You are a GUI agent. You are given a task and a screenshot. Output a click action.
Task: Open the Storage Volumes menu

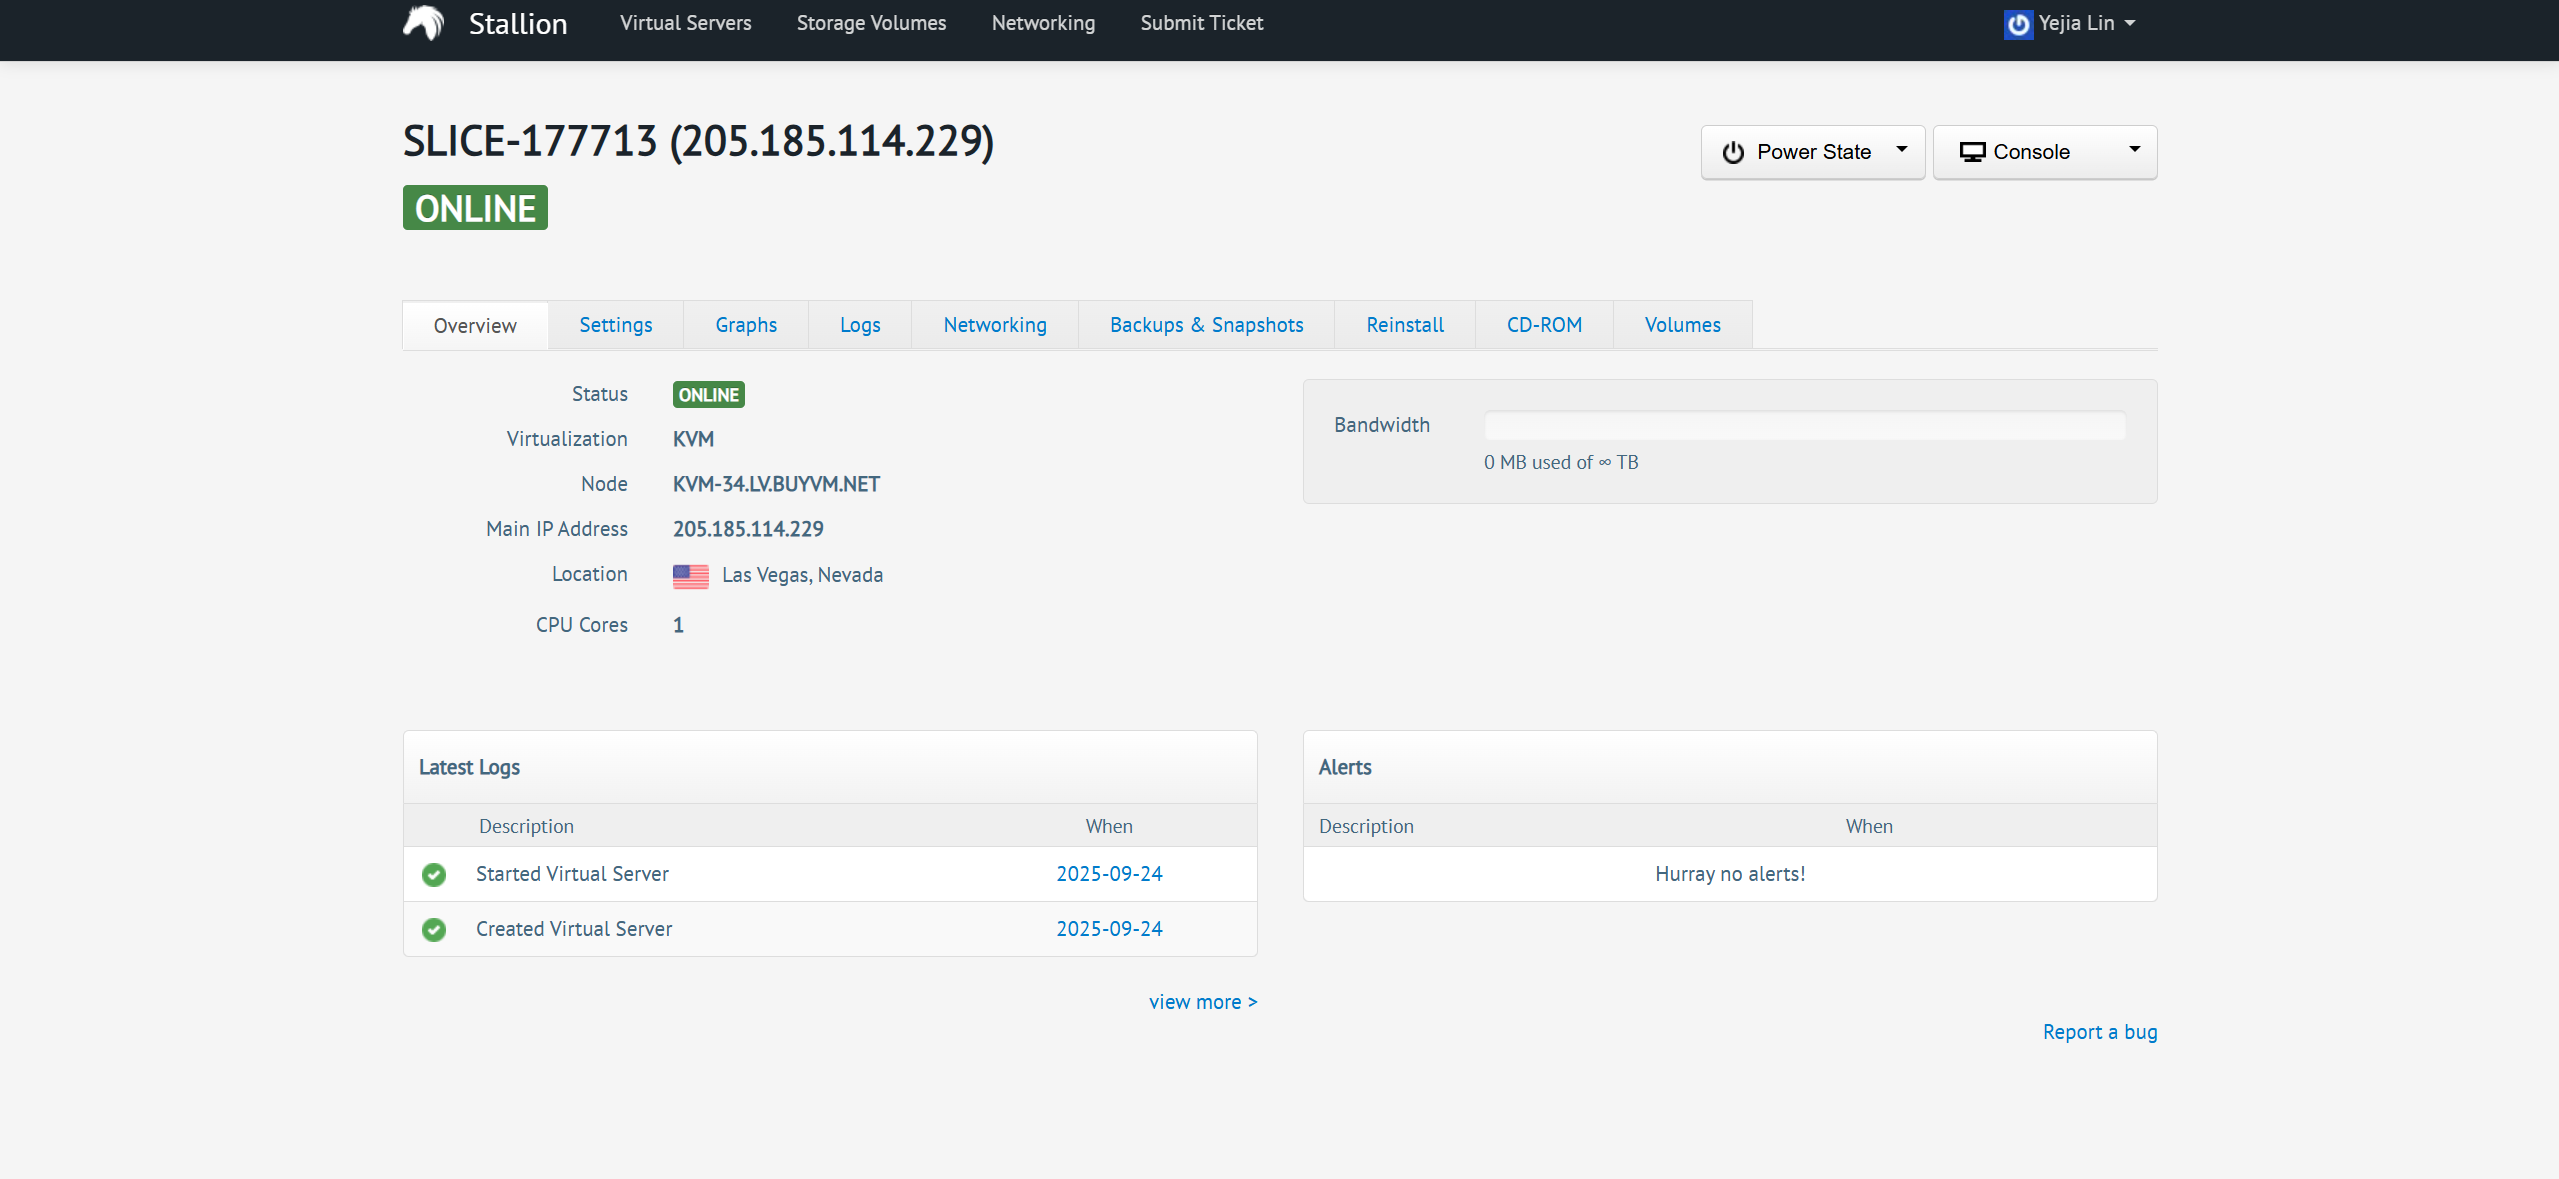pyautogui.click(x=871, y=23)
